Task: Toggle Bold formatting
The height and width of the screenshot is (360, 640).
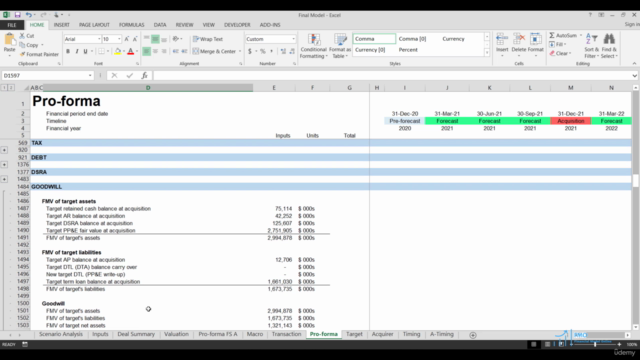Action: pyautogui.click(x=68, y=51)
